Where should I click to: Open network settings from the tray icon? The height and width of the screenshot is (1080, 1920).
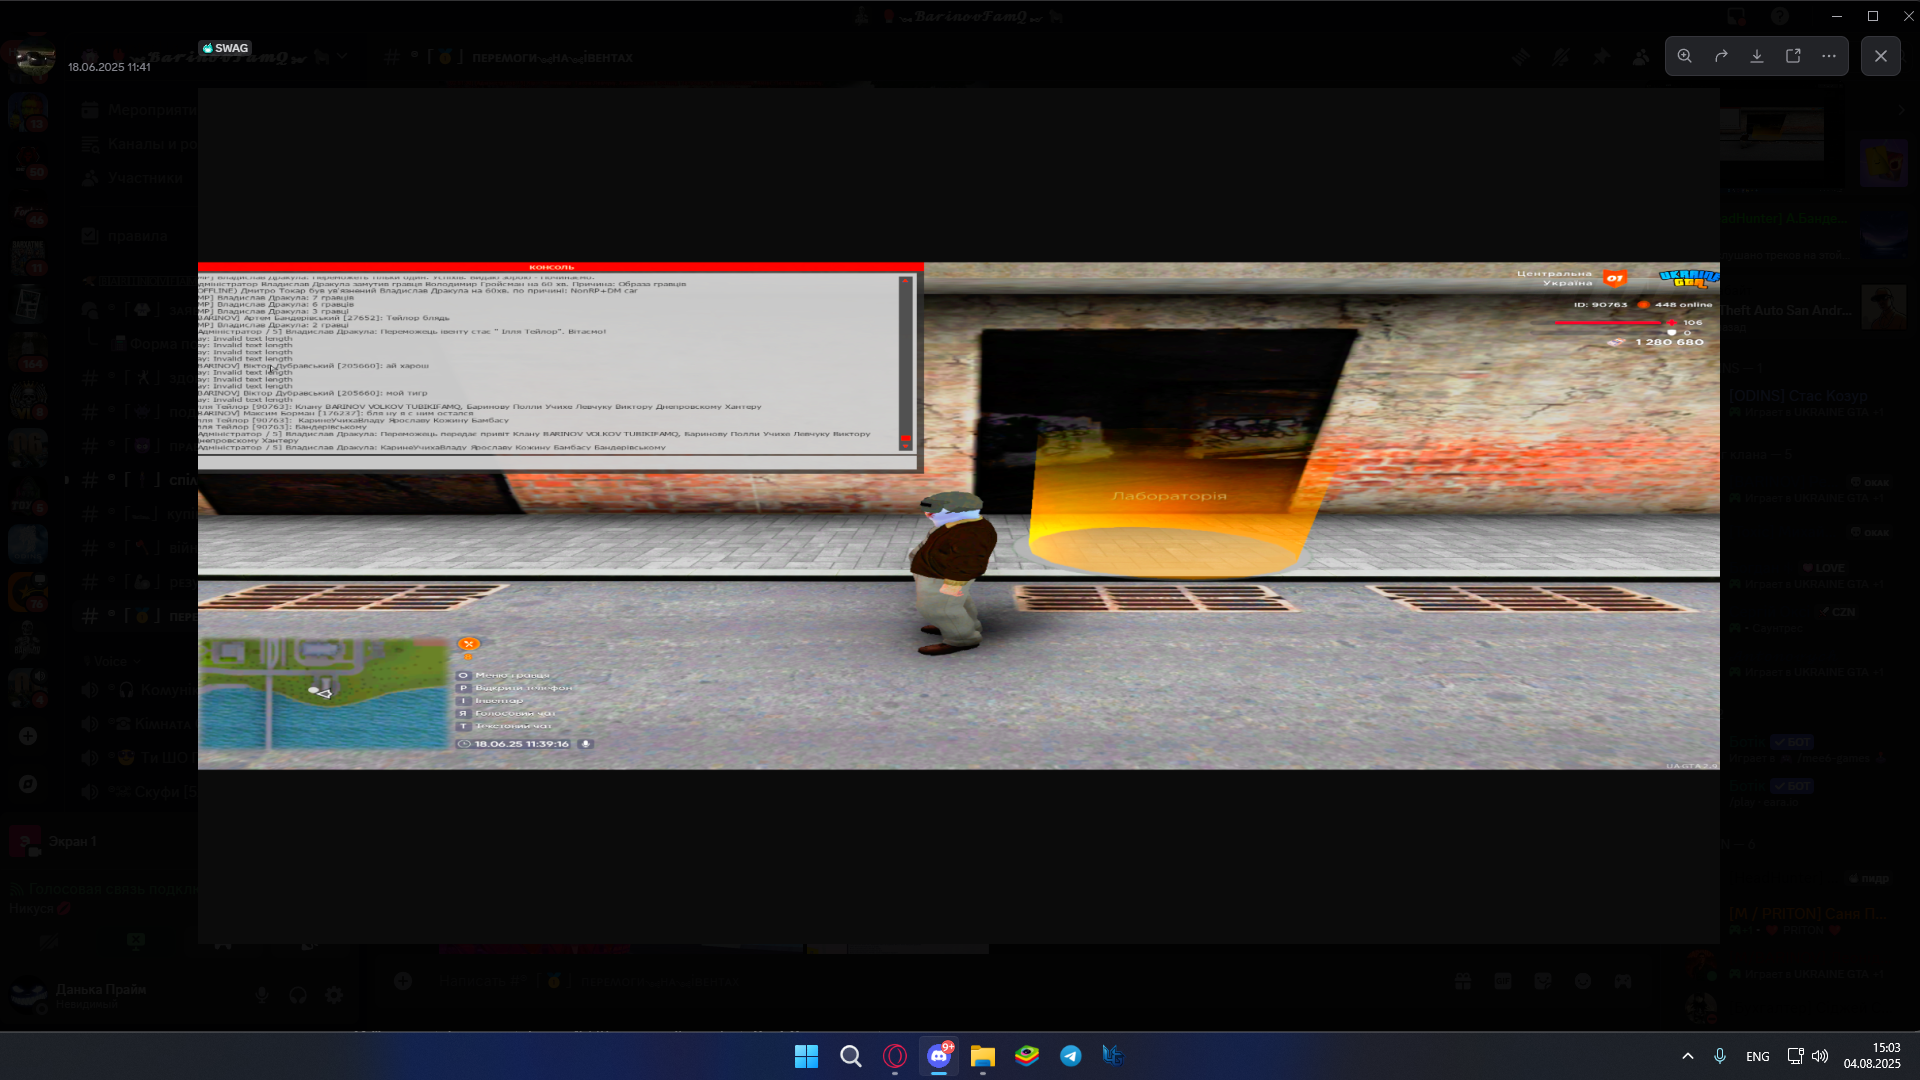pos(1795,1056)
